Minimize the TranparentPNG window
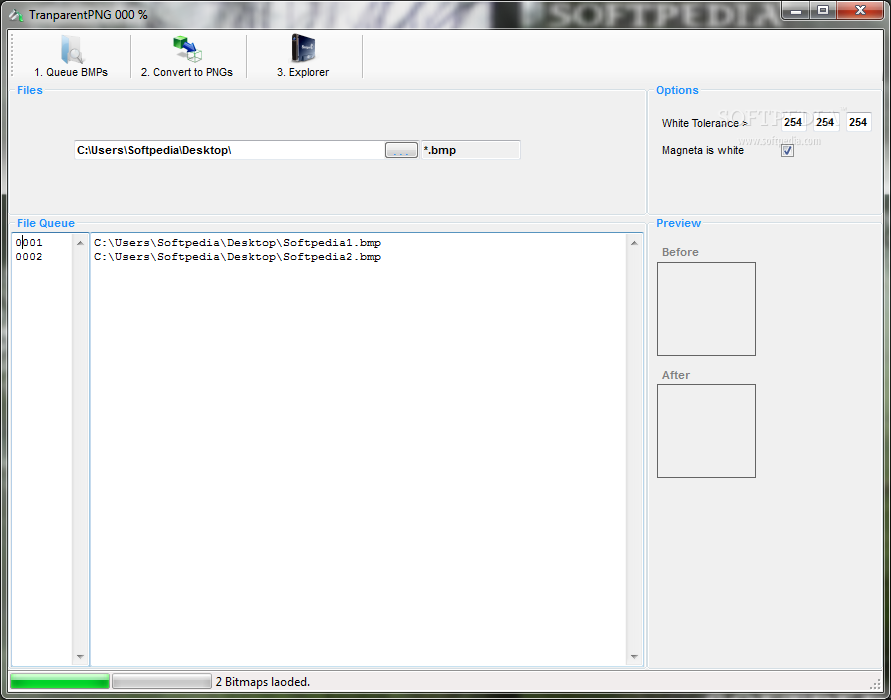This screenshot has height=700, width=891. pyautogui.click(x=796, y=10)
